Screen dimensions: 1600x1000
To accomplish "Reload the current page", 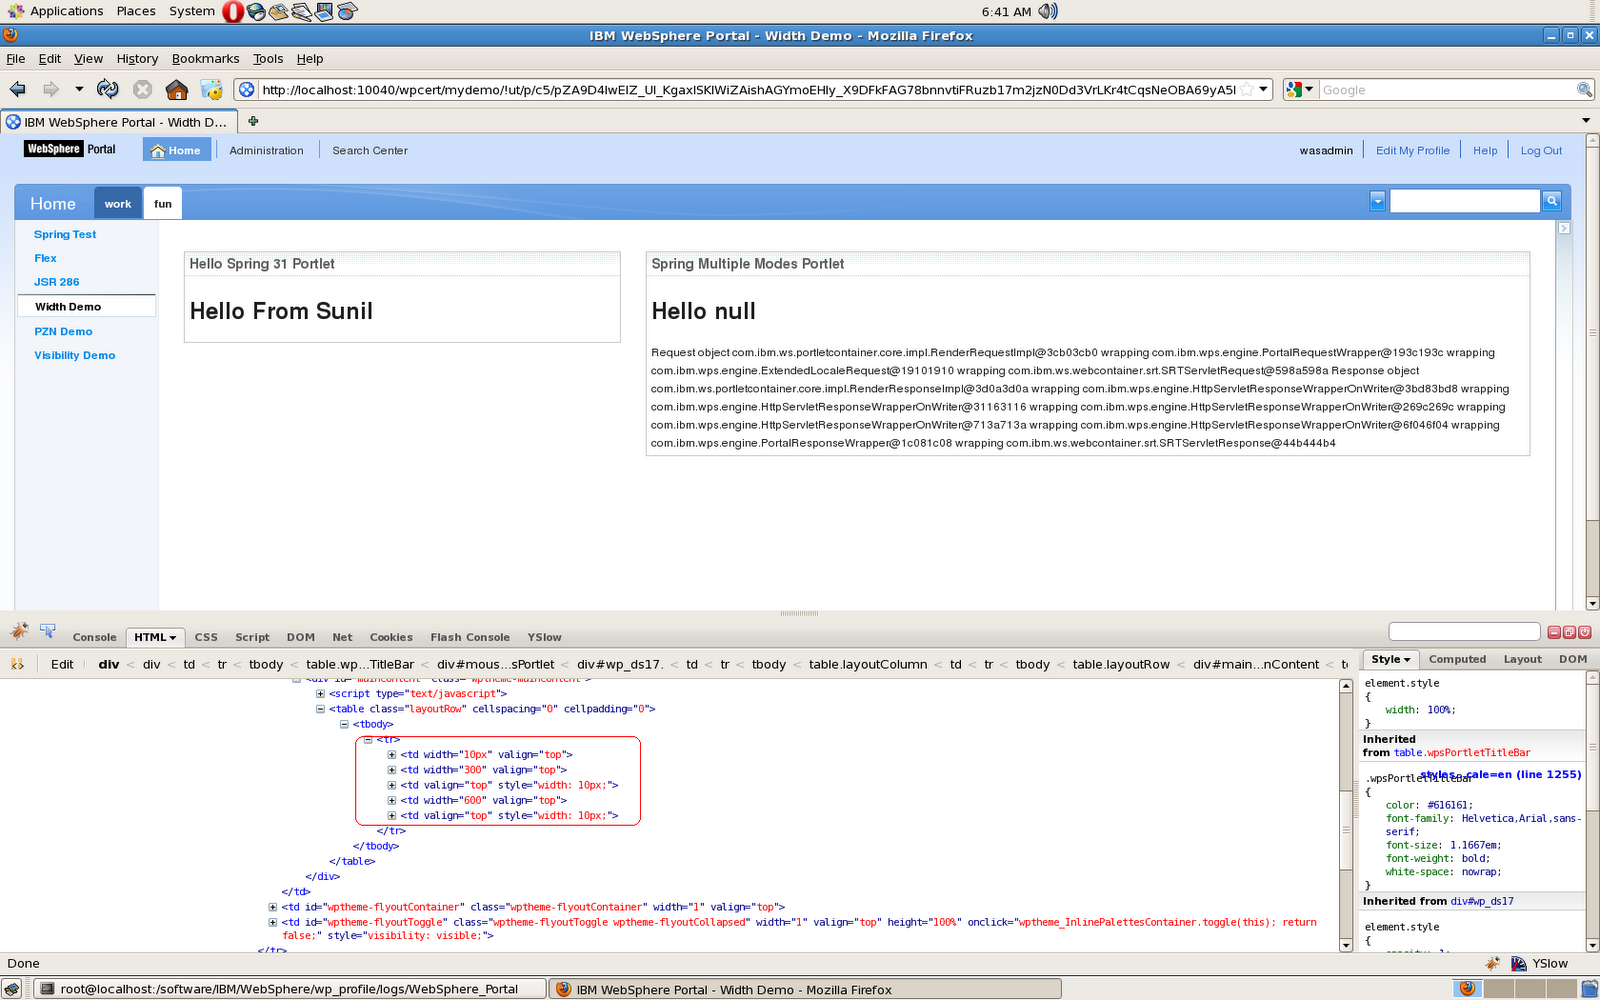I will click(107, 89).
